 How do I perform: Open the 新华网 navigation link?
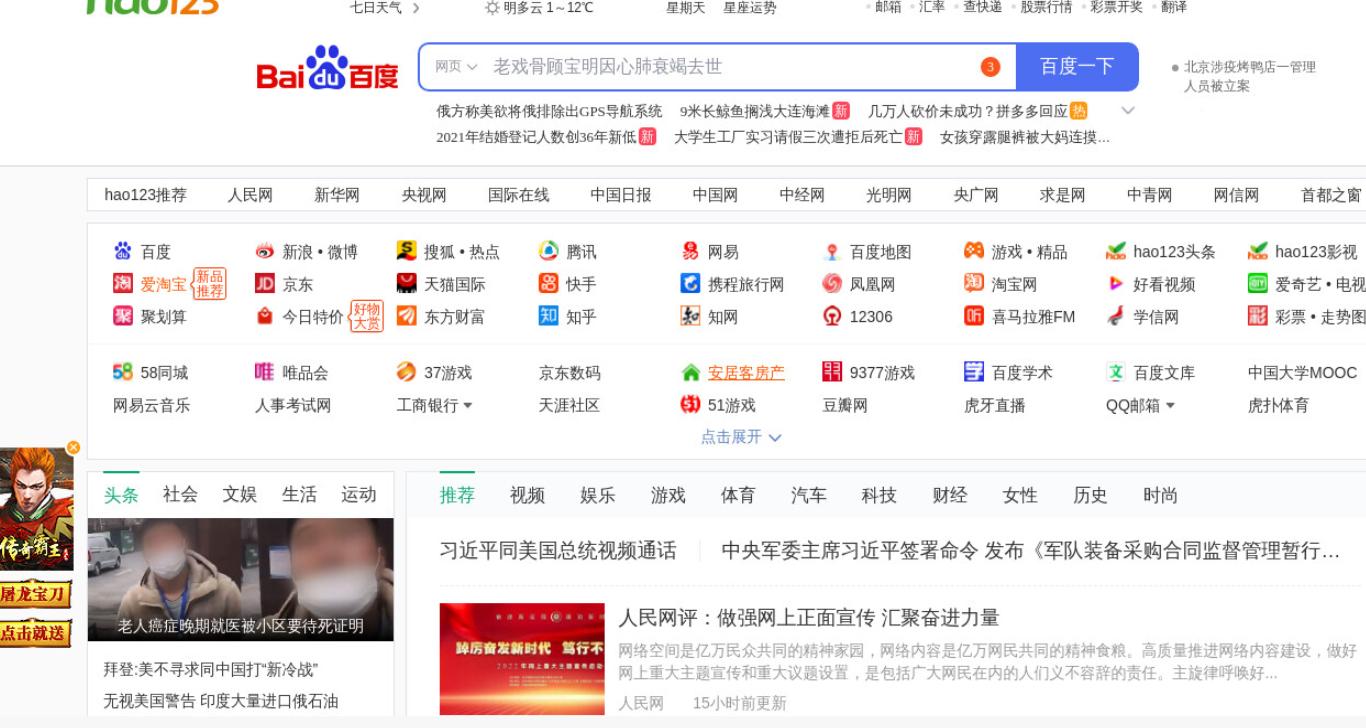pyautogui.click(x=337, y=195)
